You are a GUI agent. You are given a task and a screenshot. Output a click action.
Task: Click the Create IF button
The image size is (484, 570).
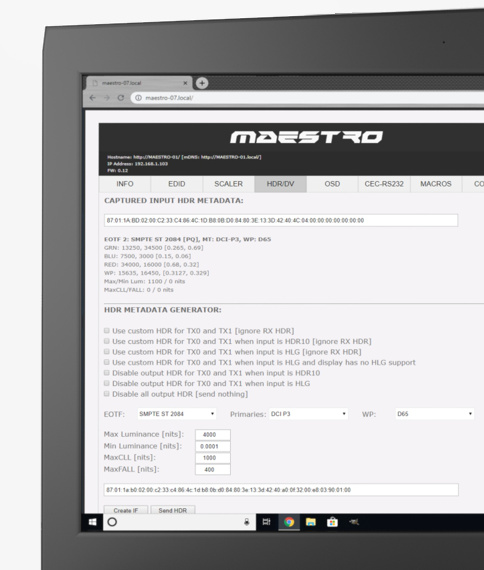(x=126, y=510)
